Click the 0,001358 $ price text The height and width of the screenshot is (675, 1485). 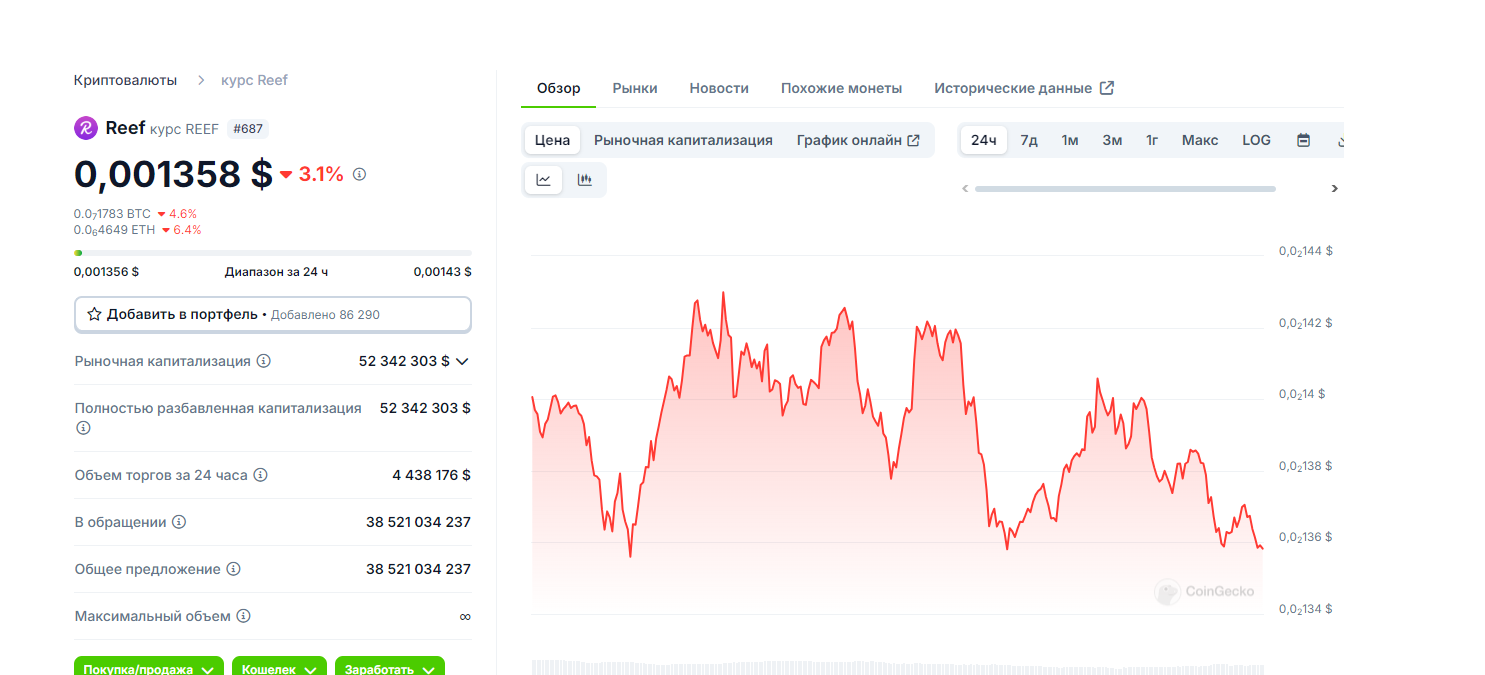(173, 174)
